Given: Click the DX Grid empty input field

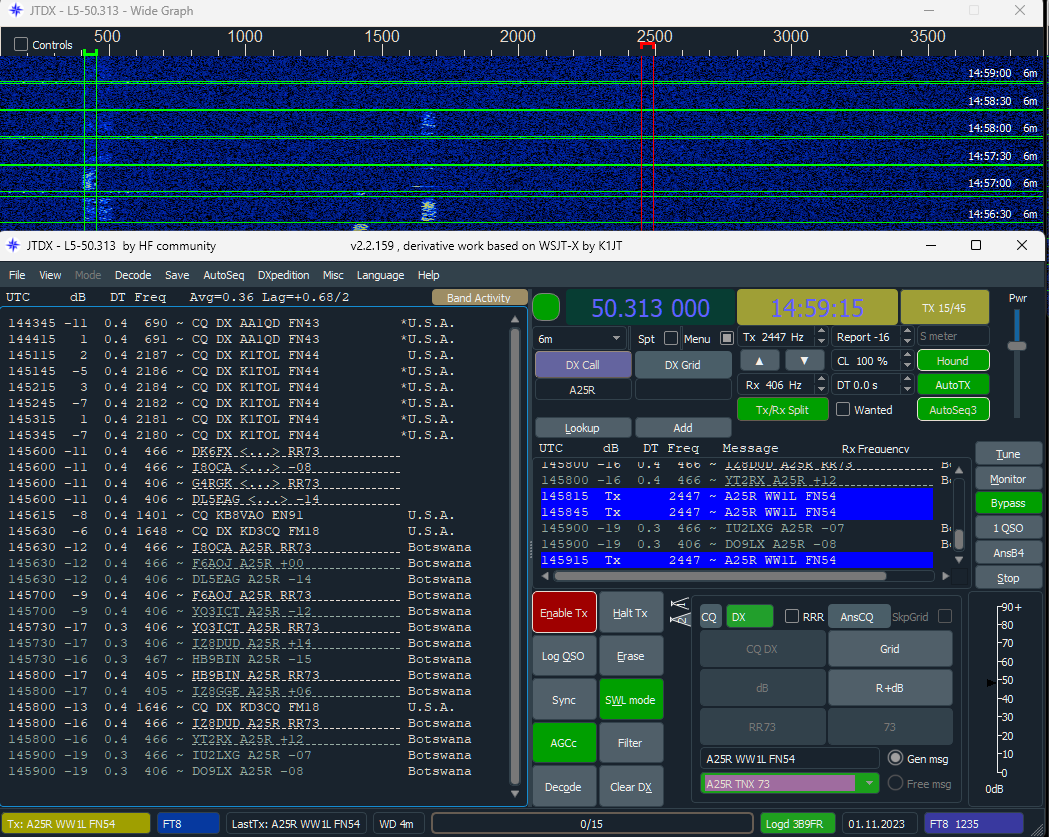Looking at the screenshot, I should pos(682,389).
